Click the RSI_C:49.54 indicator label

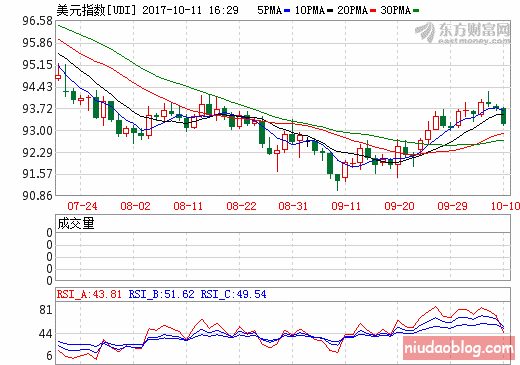233,294
